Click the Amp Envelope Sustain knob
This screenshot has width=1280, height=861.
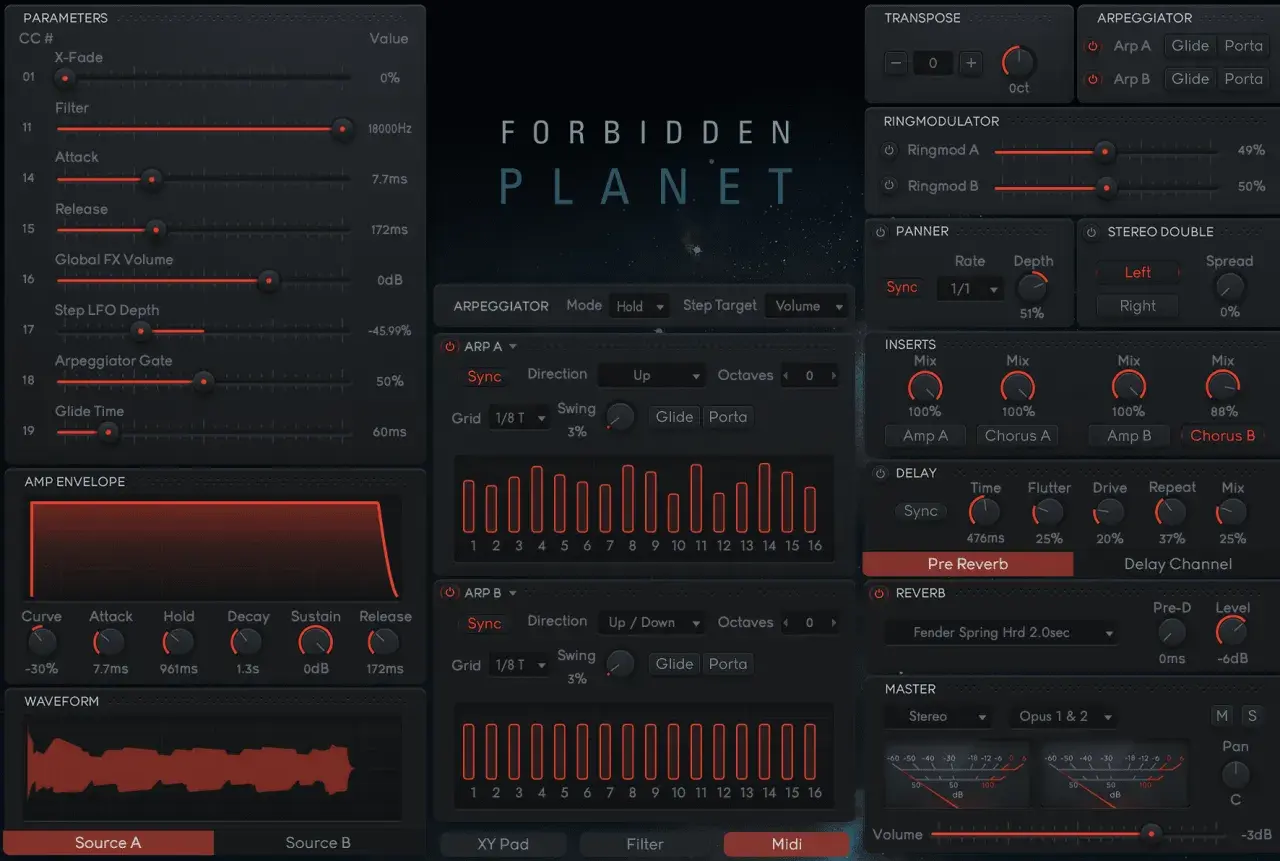(x=315, y=642)
